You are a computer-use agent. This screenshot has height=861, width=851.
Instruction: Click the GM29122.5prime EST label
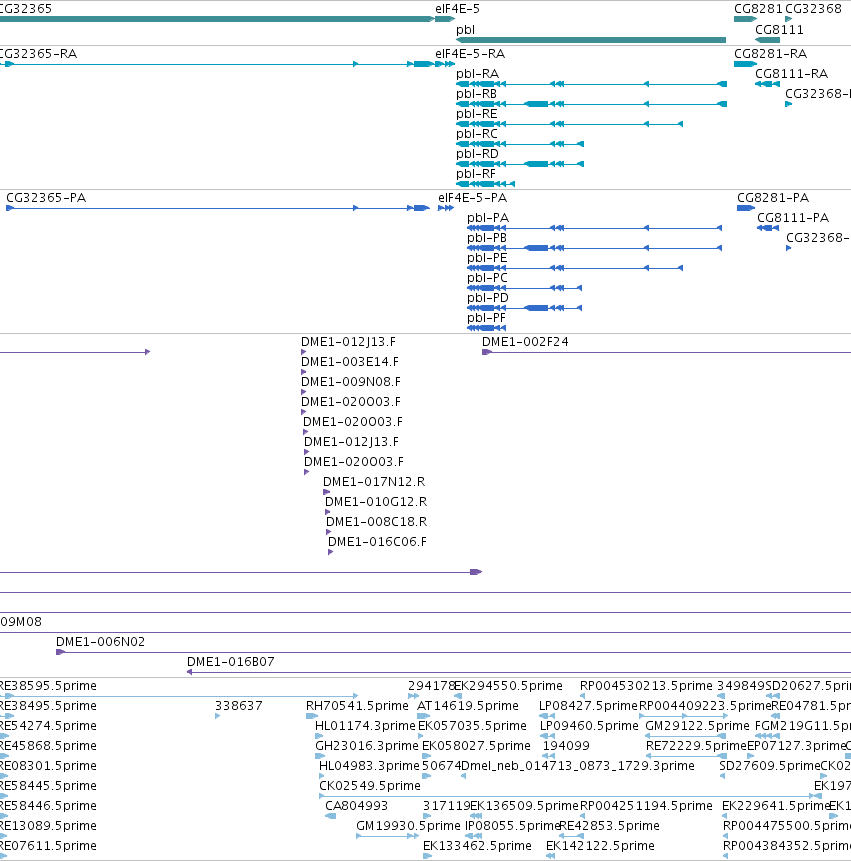coord(697,726)
